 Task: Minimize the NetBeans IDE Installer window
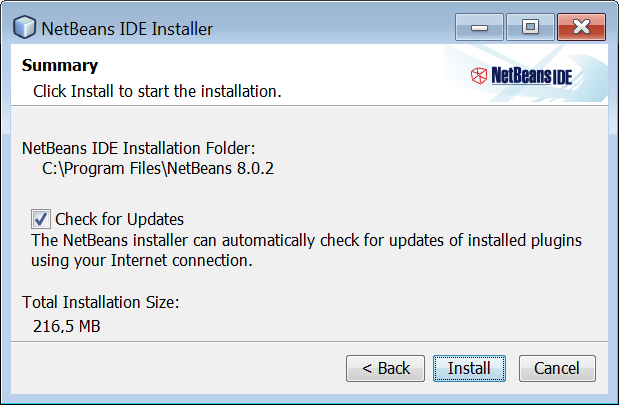(x=479, y=27)
